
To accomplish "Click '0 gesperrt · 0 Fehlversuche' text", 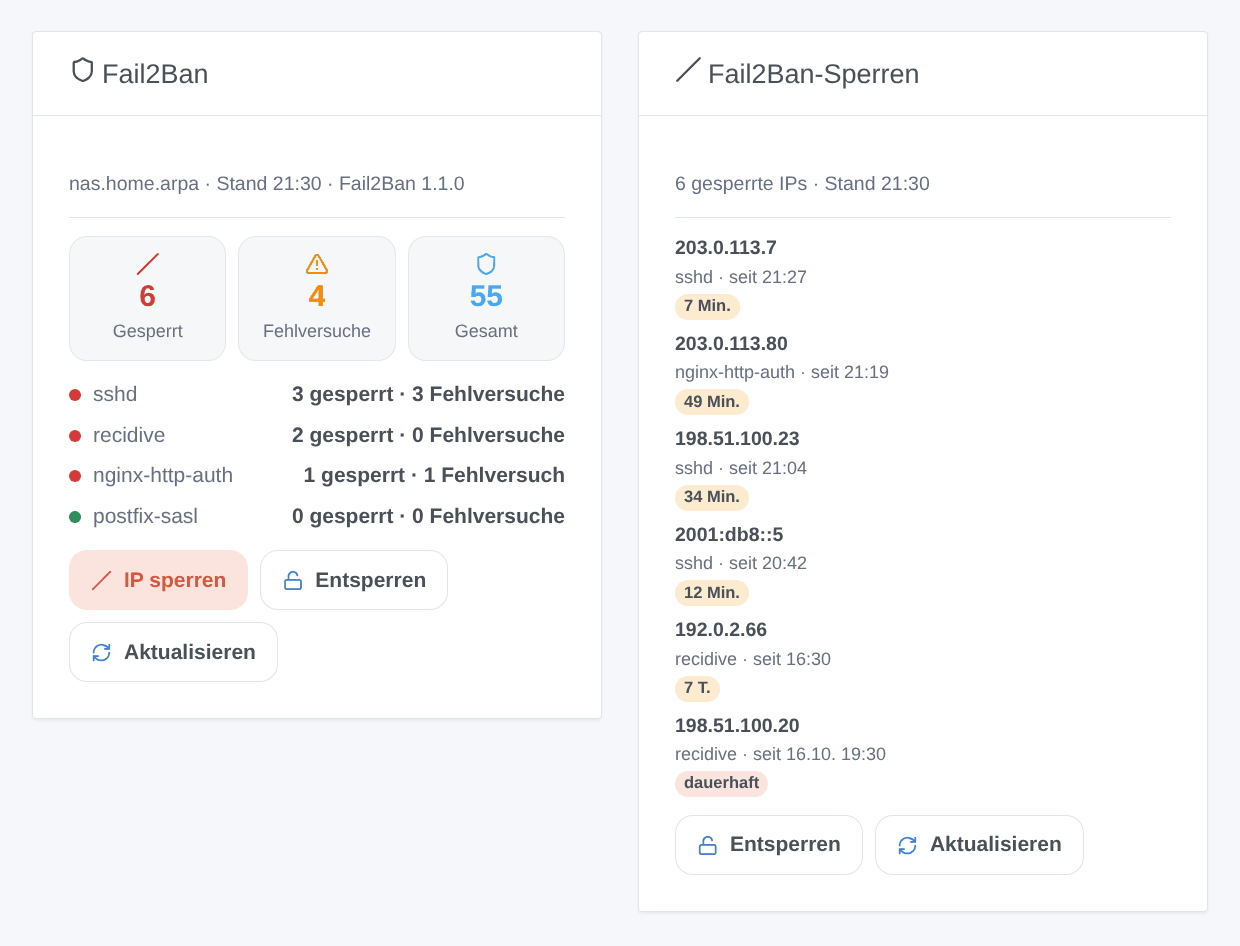I will pyautogui.click(x=428, y=516).
